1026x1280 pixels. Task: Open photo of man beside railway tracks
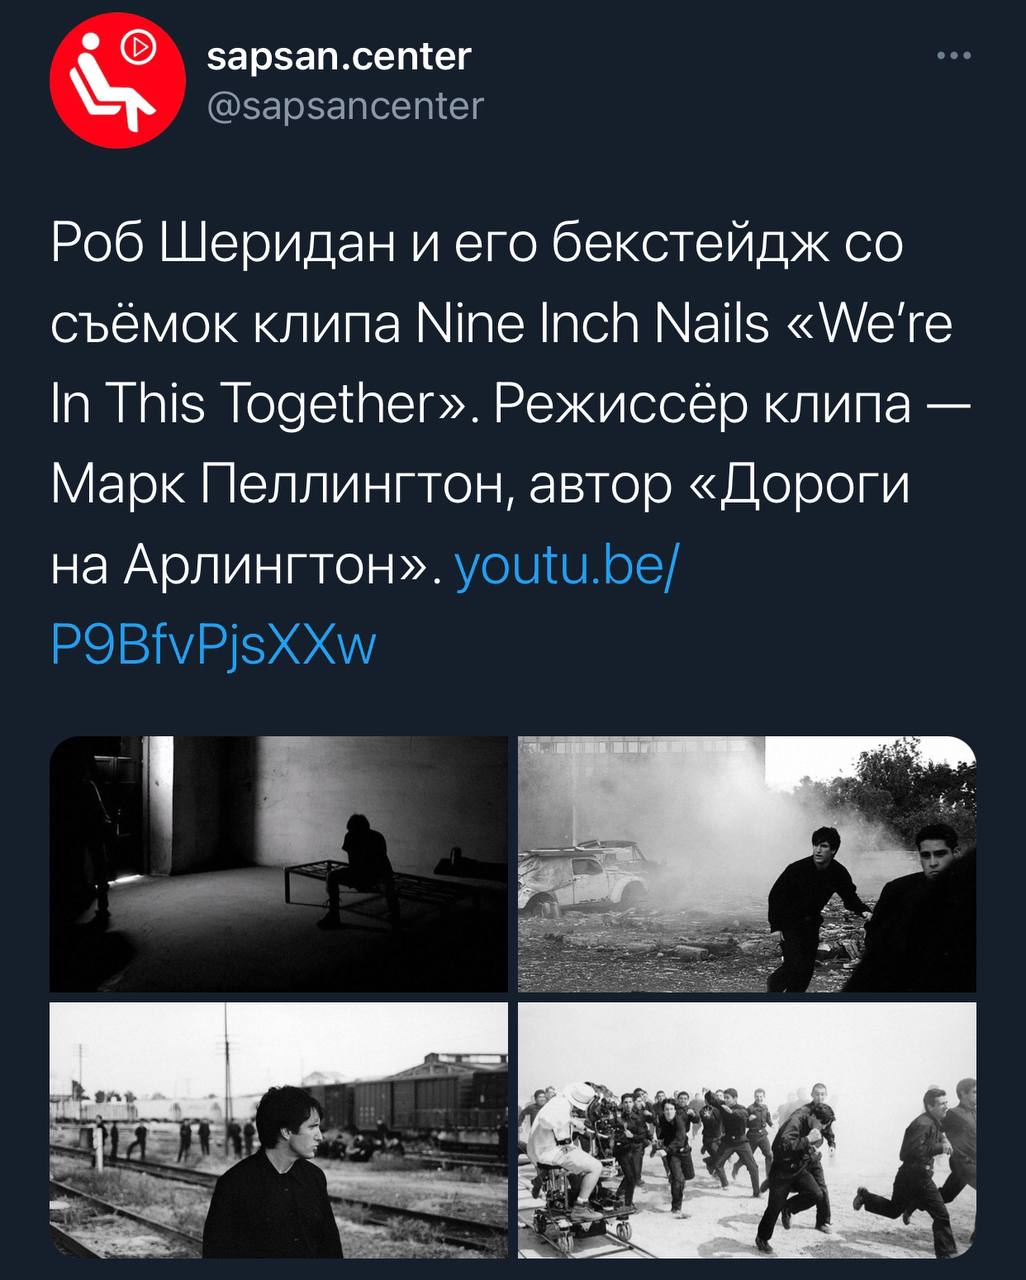point(279,1130)
